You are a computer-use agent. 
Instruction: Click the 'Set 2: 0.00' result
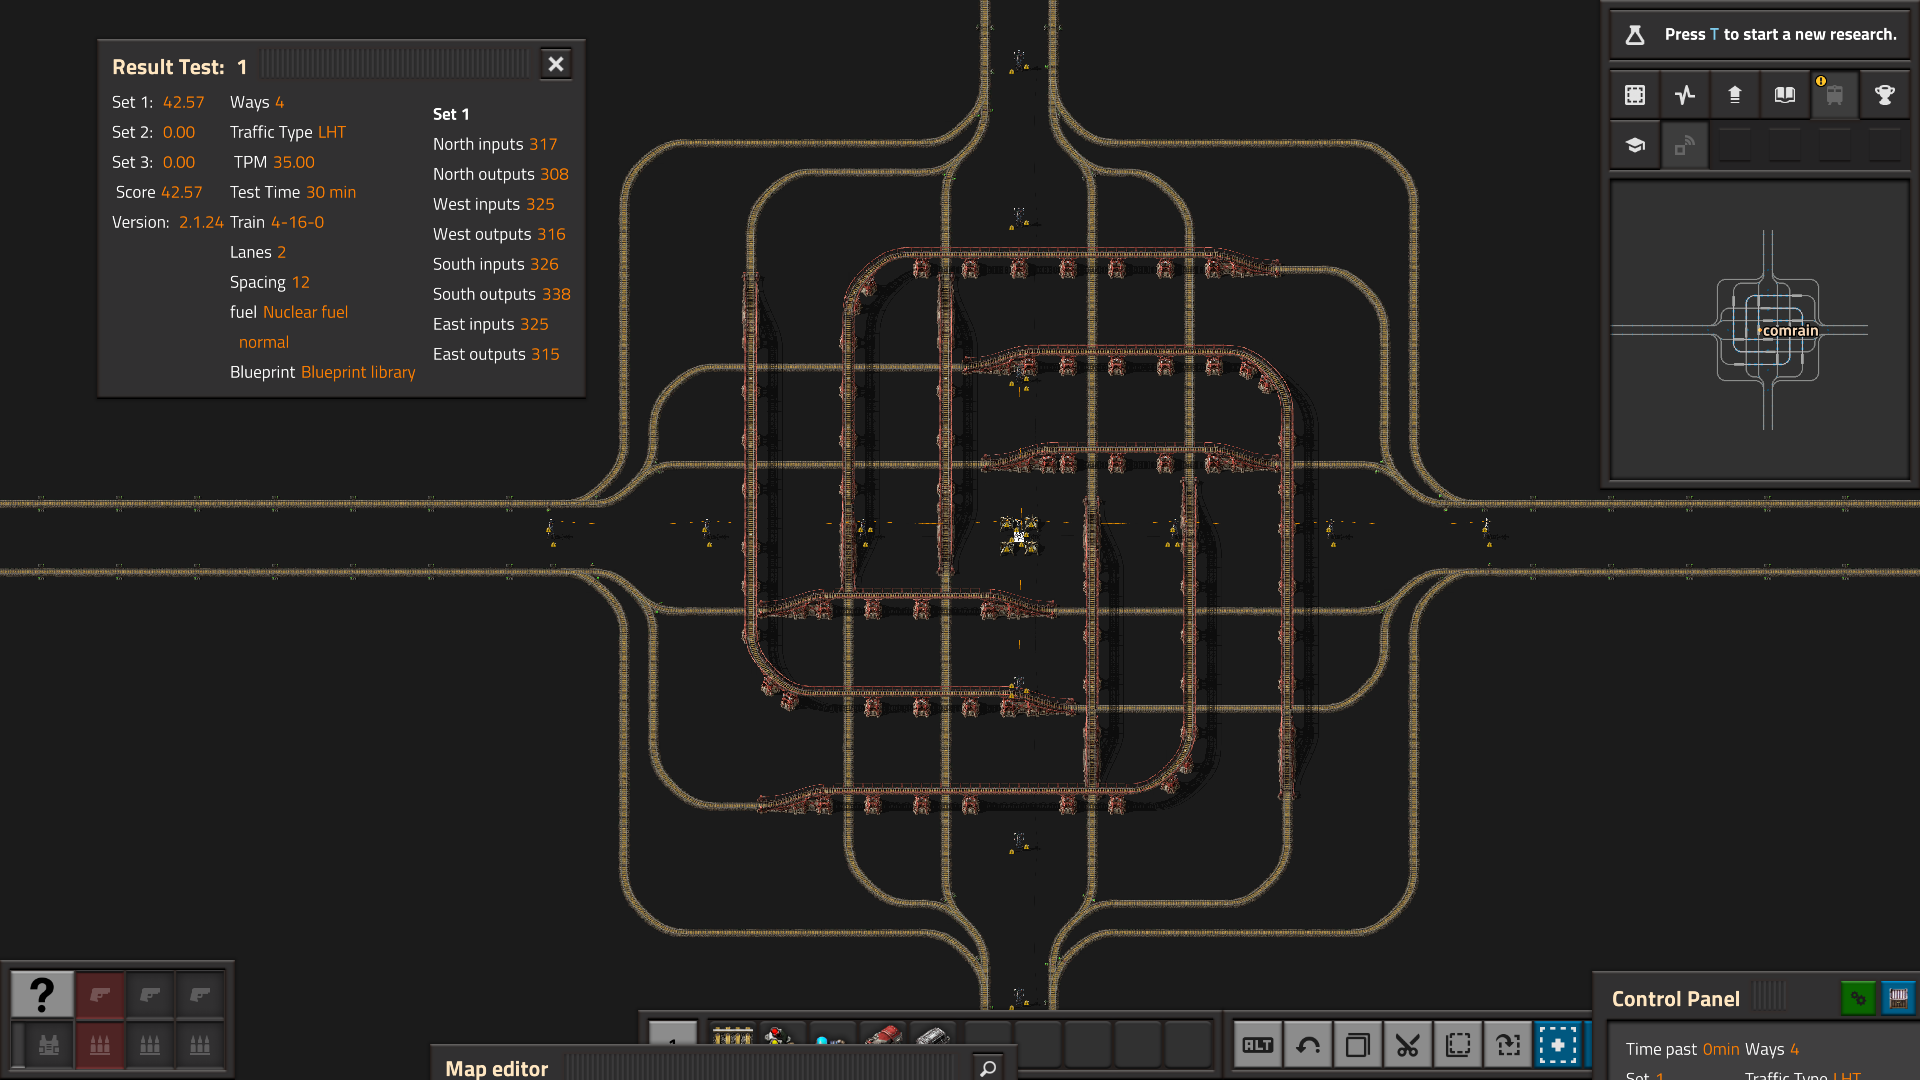click(154, 132)
